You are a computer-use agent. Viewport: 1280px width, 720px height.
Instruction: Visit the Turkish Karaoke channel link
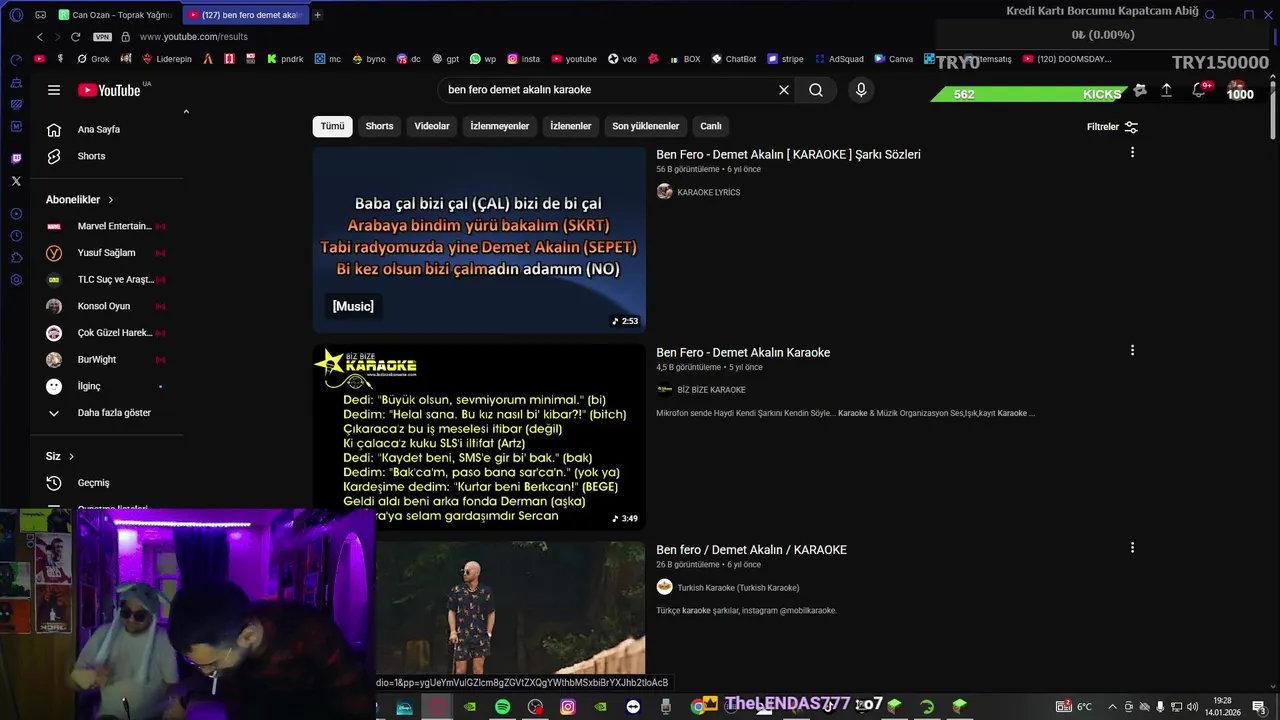tap(738, 588)
